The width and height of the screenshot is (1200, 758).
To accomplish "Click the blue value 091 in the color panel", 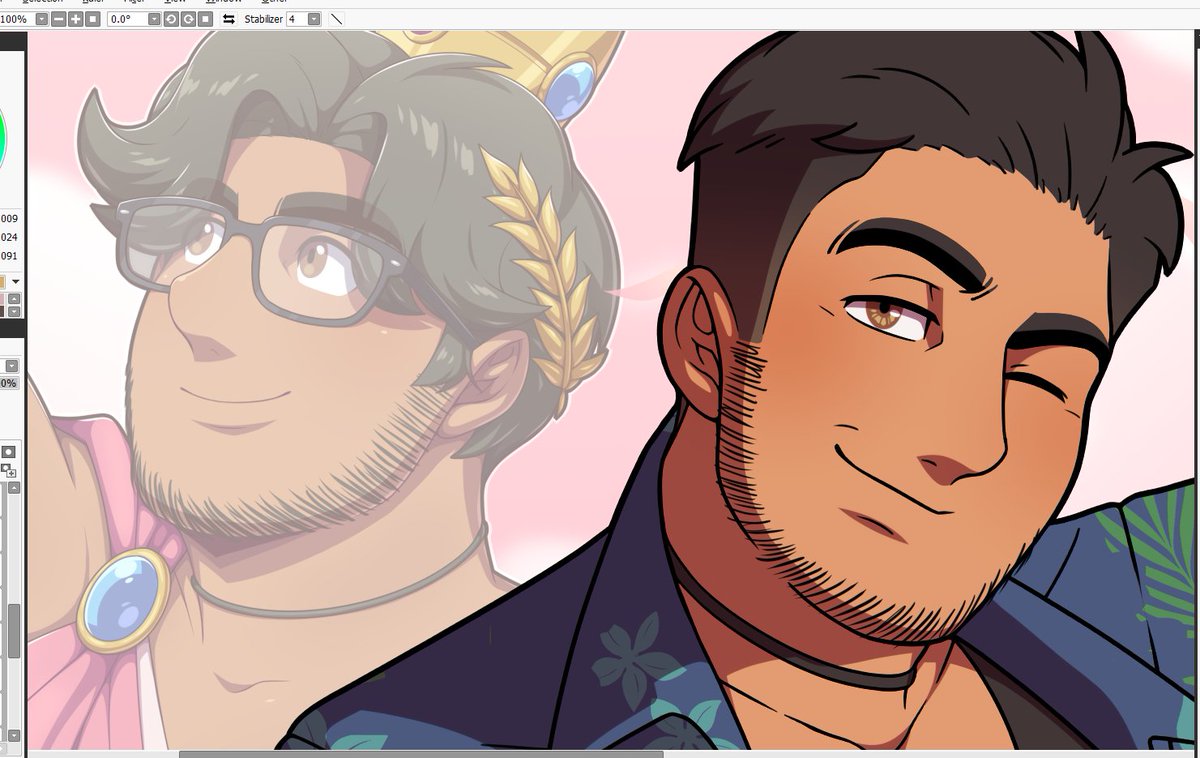I will pyautogui.click(x=9, y=256).
